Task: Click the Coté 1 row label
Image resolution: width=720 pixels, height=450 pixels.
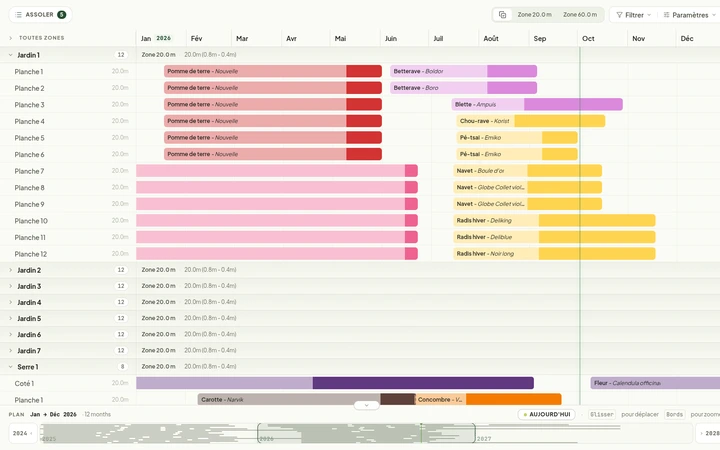Action: point(24,383)
